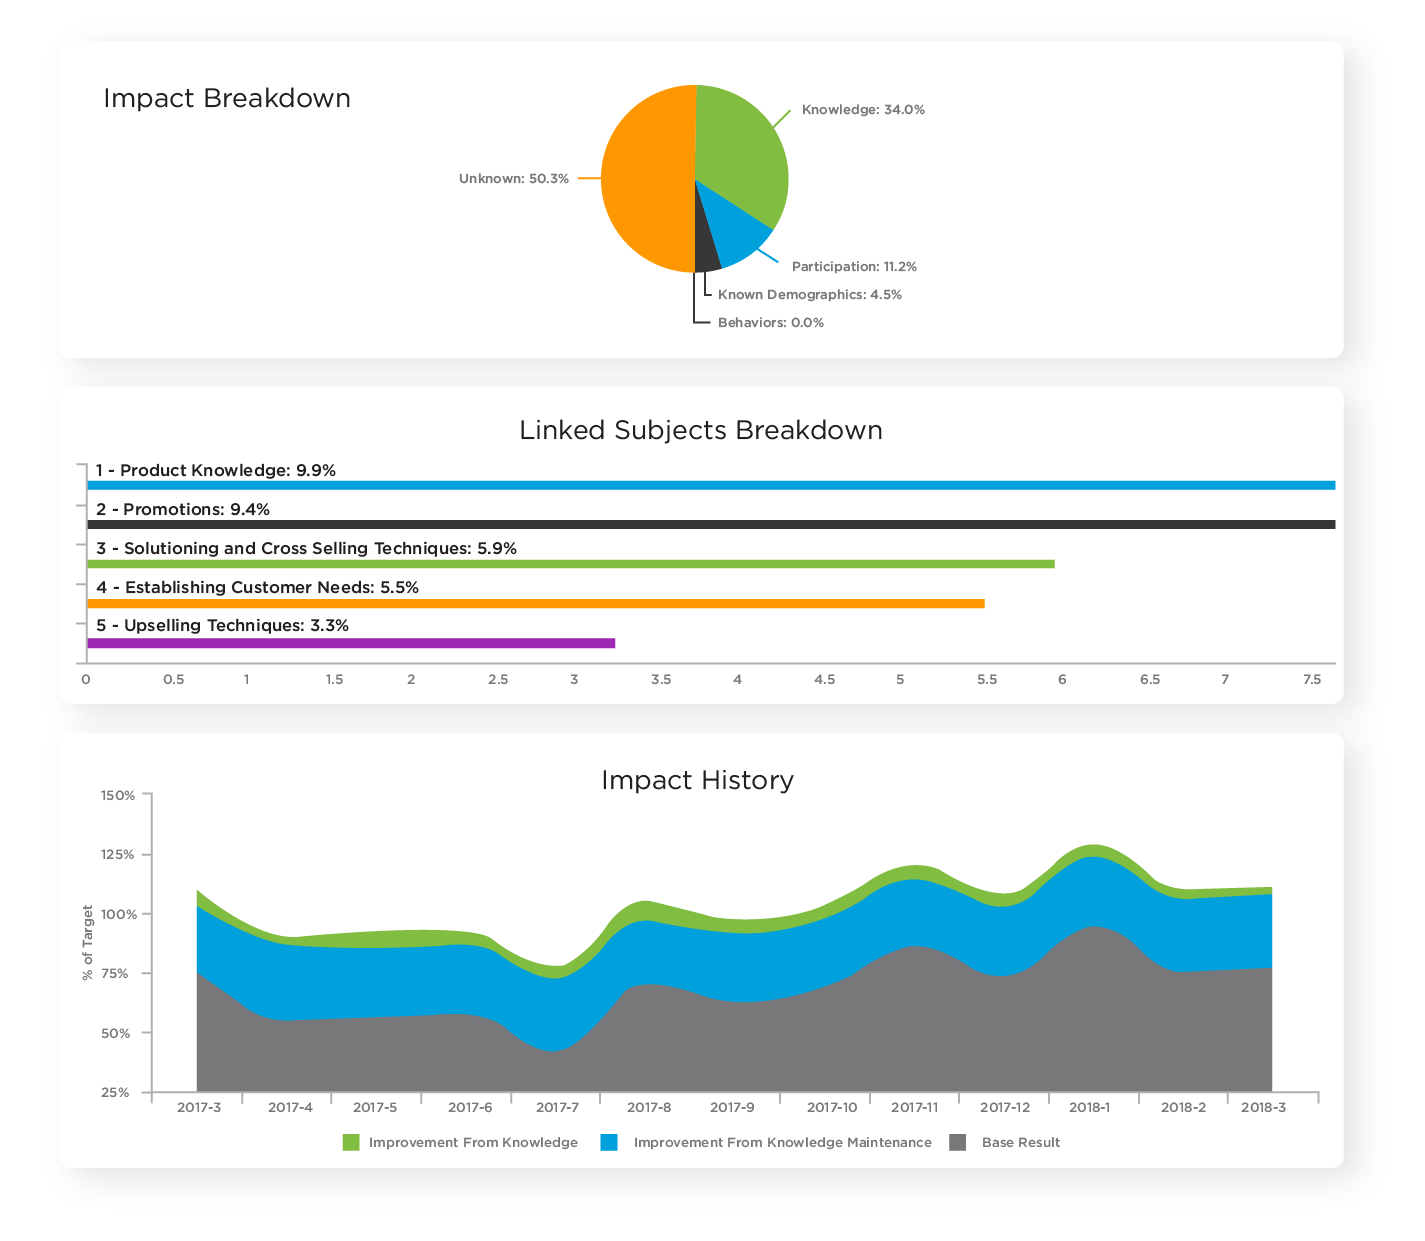Toggle the blue Improvement From Knowledge Maintenance swatch
The width and height of the screenshot is (1425, 1241).
tap(609, 1142)
